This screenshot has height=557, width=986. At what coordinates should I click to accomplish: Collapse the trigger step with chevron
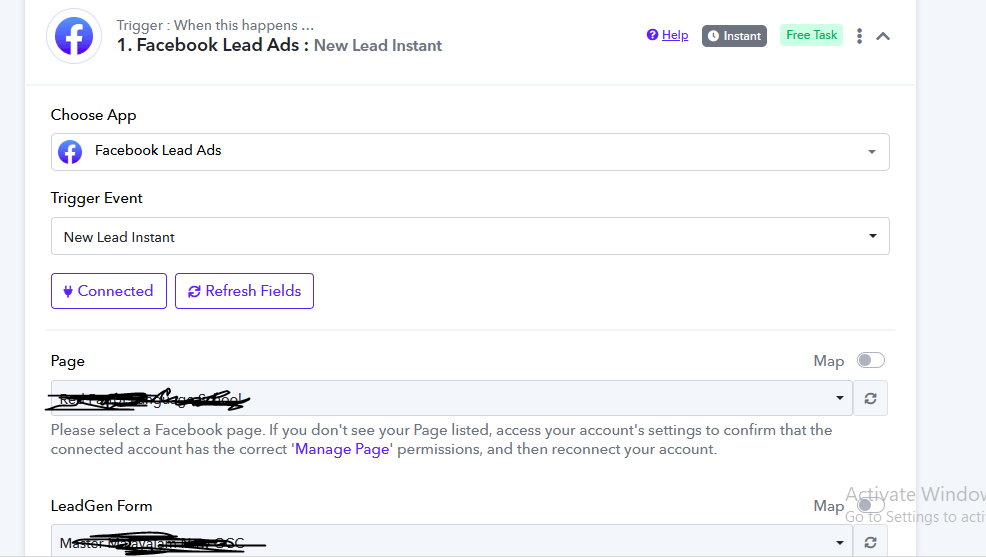(883, 36)
